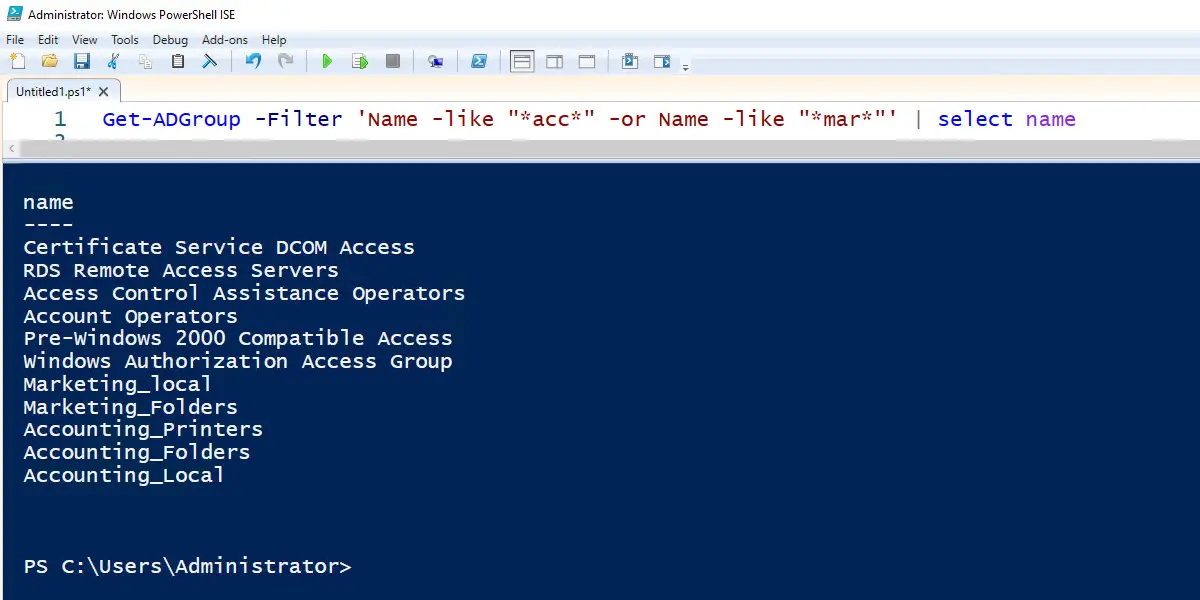Image resolution: width=1200 pixels, height=600 pixels.
Task: Expand the toolbar overflow options arrow
Action: [686, 67]
